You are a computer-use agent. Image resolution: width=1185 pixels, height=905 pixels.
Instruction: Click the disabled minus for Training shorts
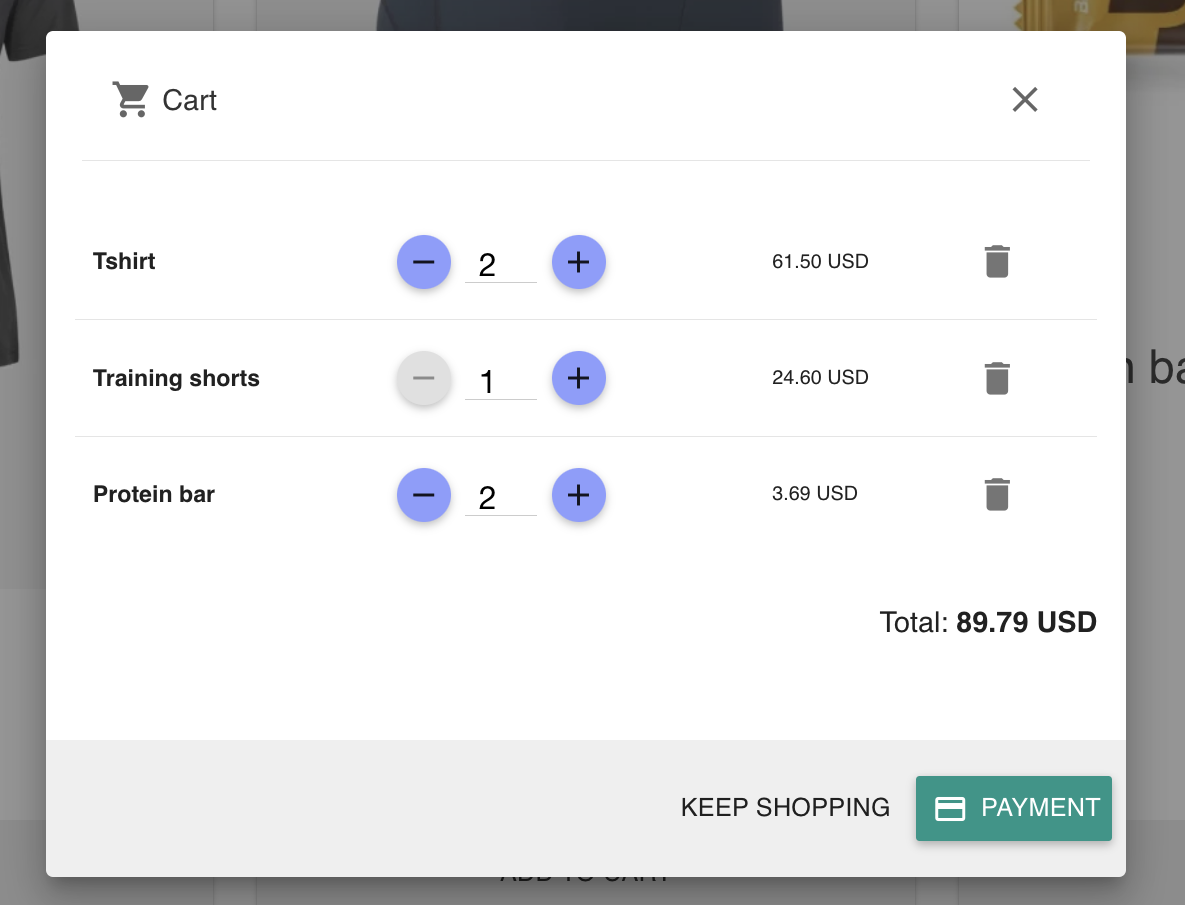coord(424,378)
